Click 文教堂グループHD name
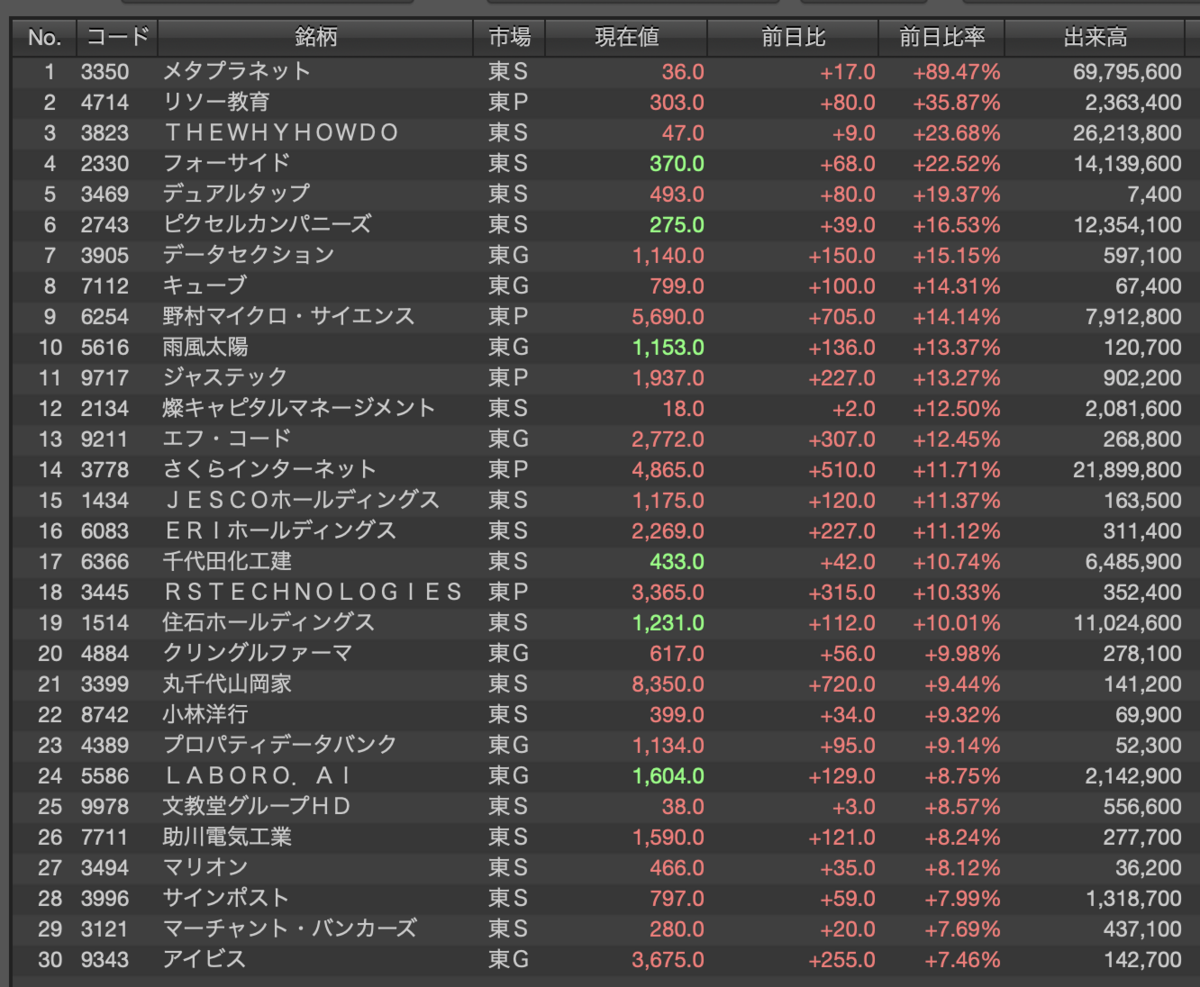This screenshot has height=987, width=1200. (257, 806)
